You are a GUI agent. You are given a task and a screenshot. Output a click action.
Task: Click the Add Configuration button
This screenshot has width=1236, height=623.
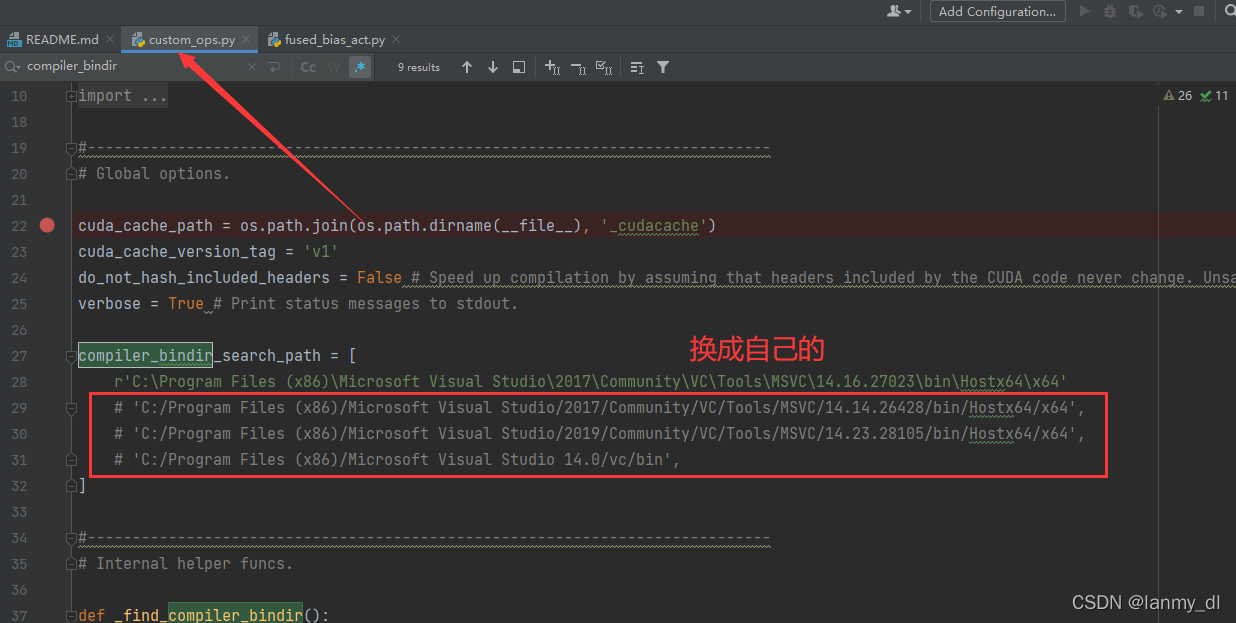coord(997,11)
